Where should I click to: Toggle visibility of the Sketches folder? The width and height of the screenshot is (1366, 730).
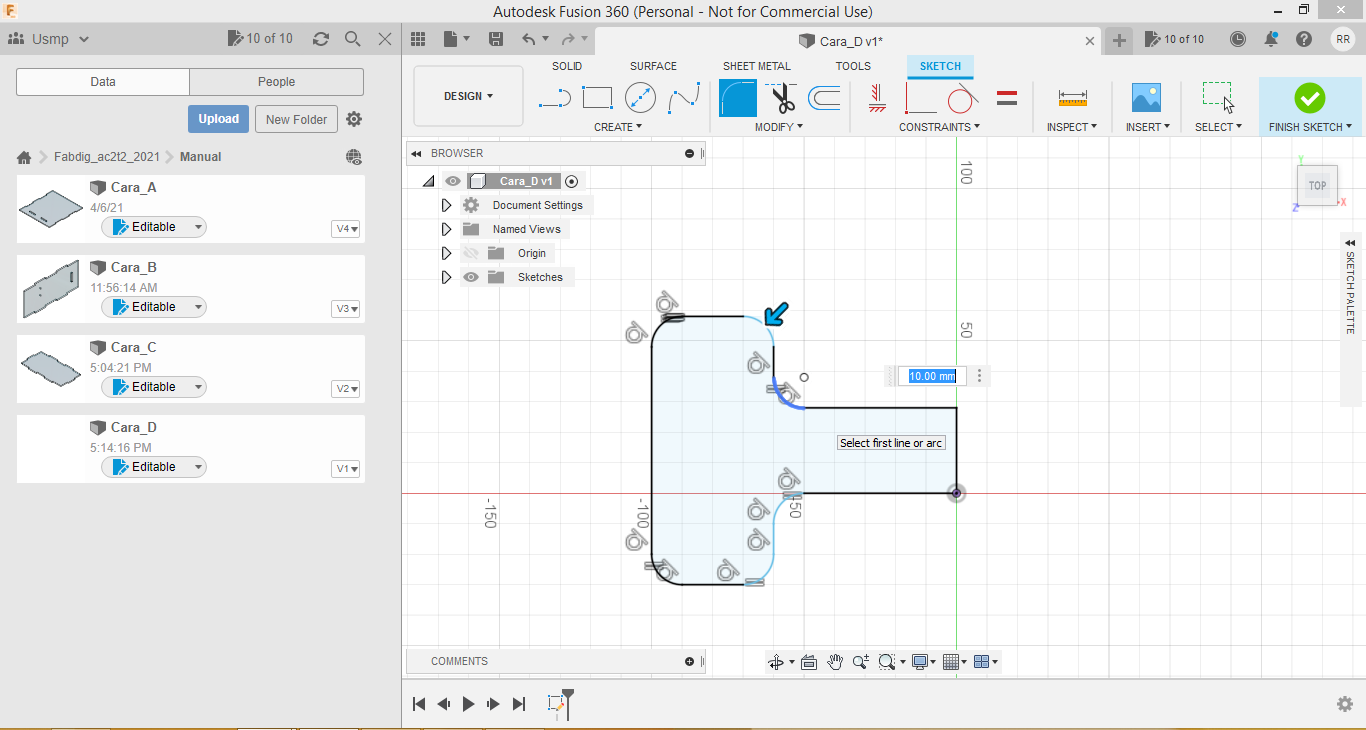[471, 277]
